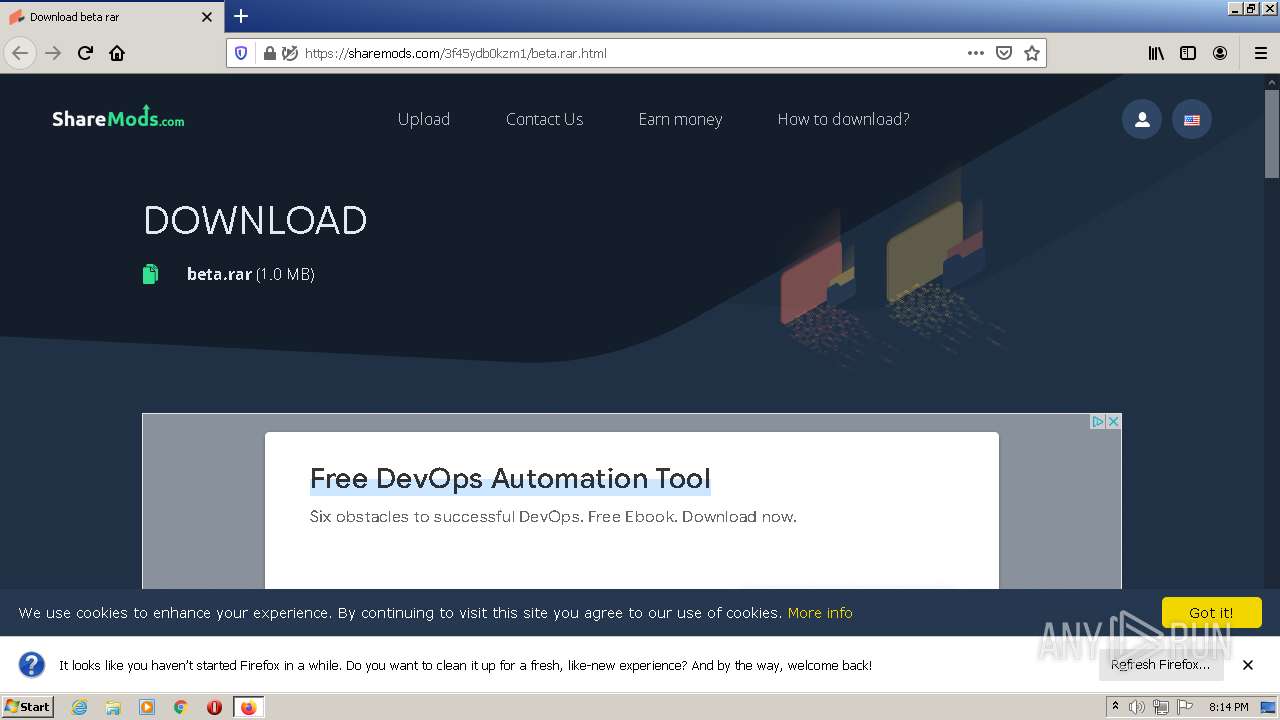
Task: Open Windows Media Player from the taskbar
Action: [147, 707]
